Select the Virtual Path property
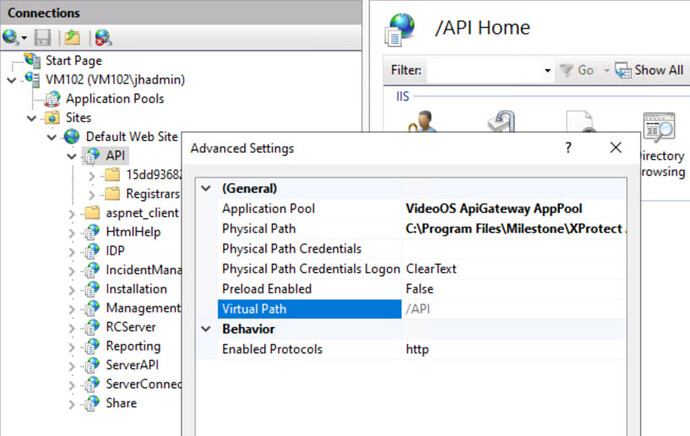The height and width of the screenshot is (436, 690). click(309, 309)
